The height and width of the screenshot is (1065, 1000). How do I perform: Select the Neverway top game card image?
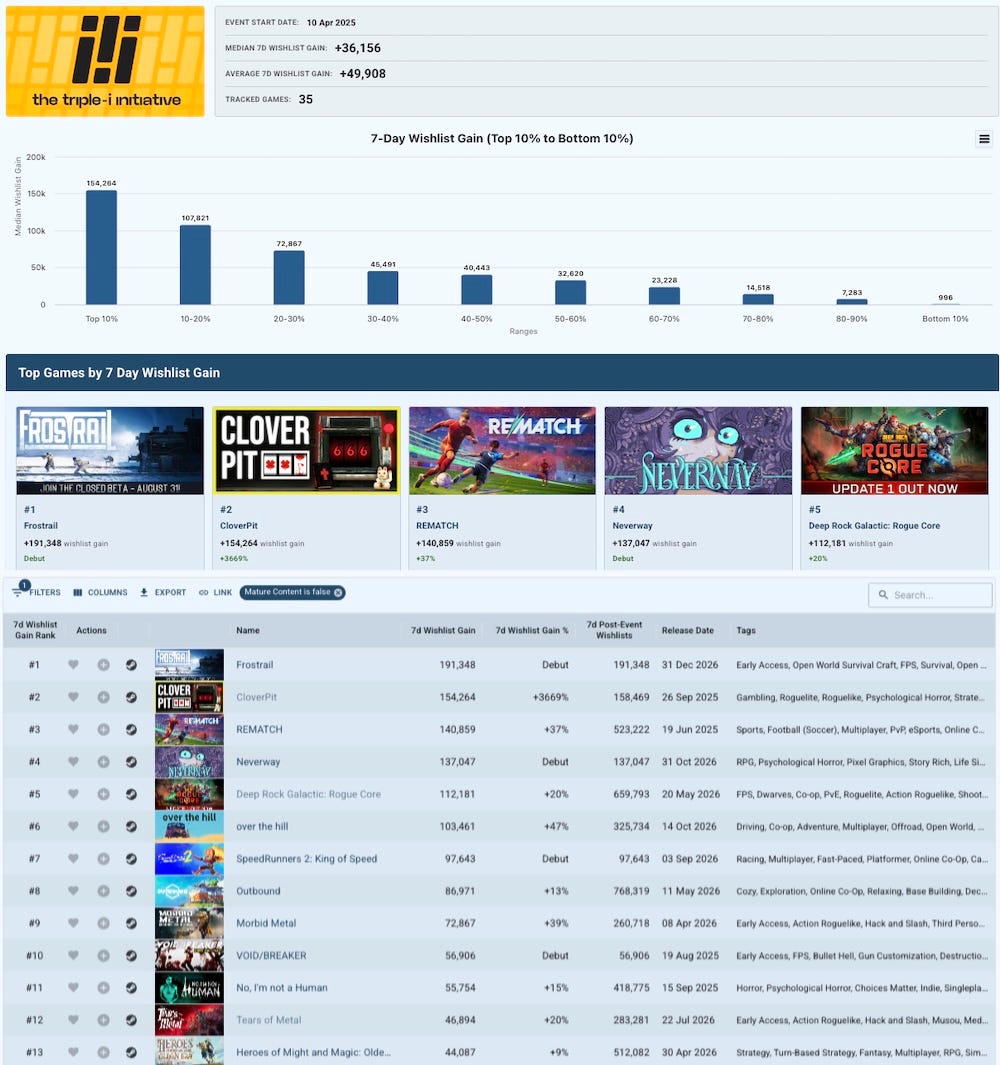click(698, 450)
